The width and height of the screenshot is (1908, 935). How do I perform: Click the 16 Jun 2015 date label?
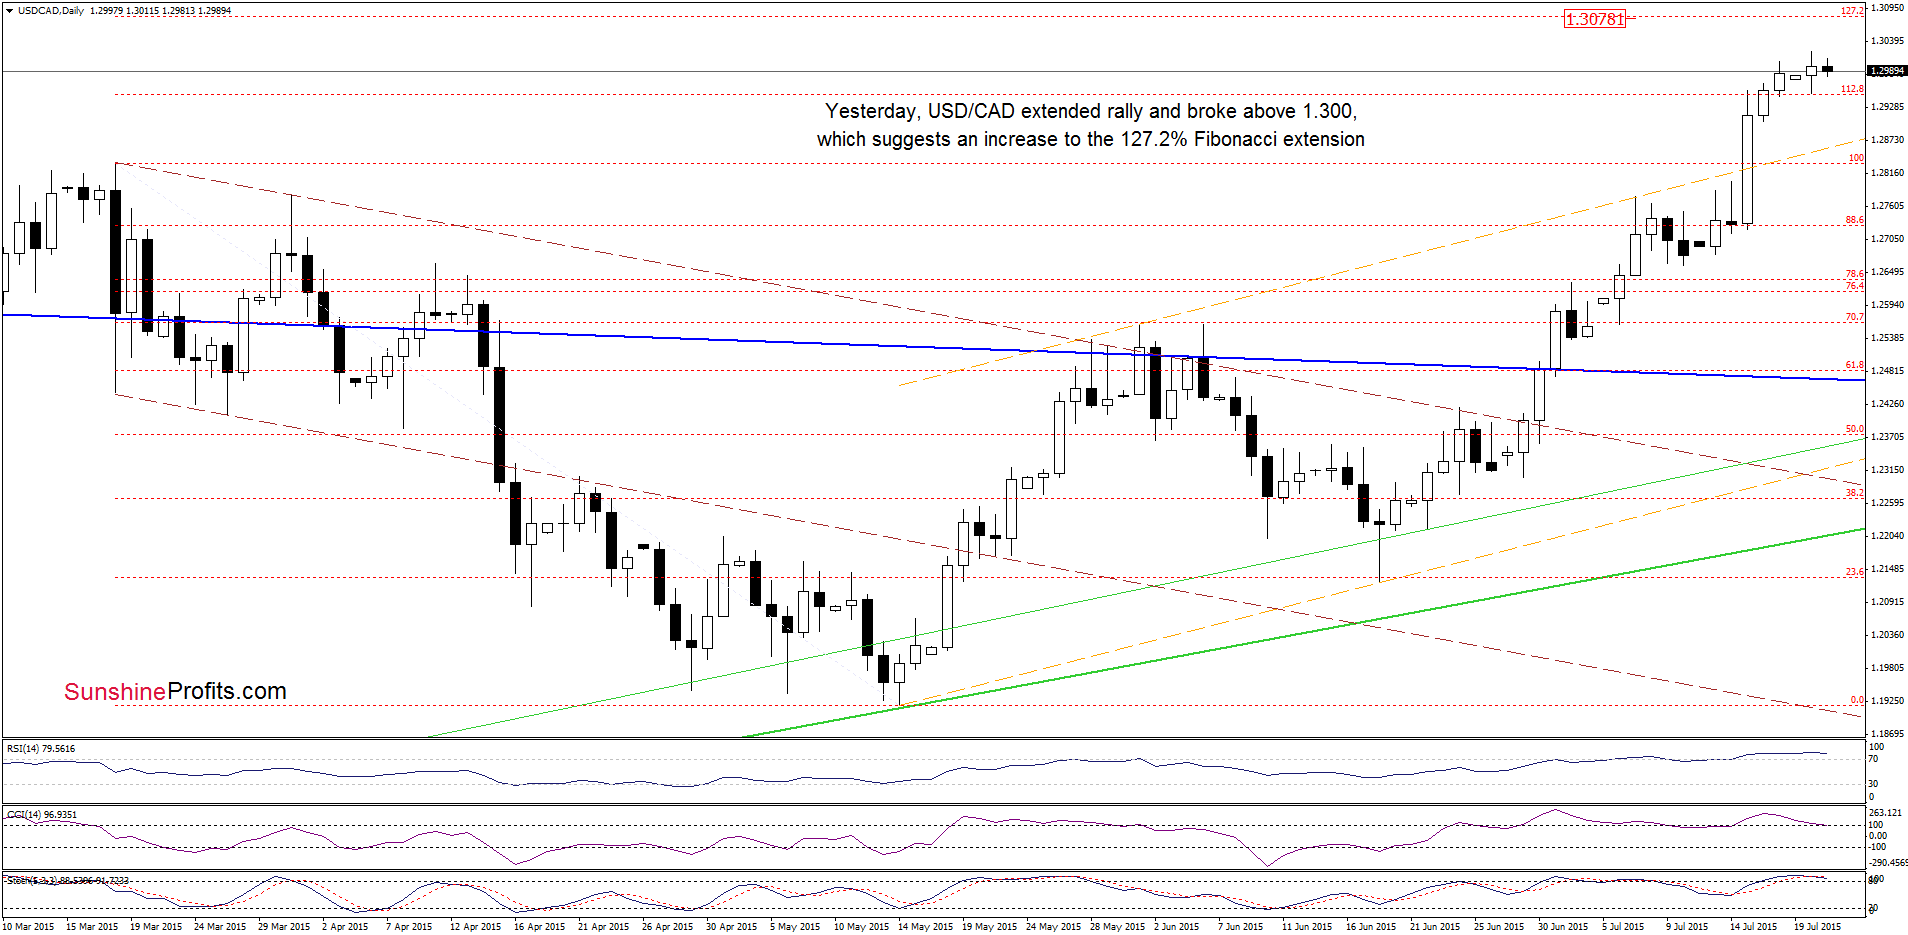1372,926
